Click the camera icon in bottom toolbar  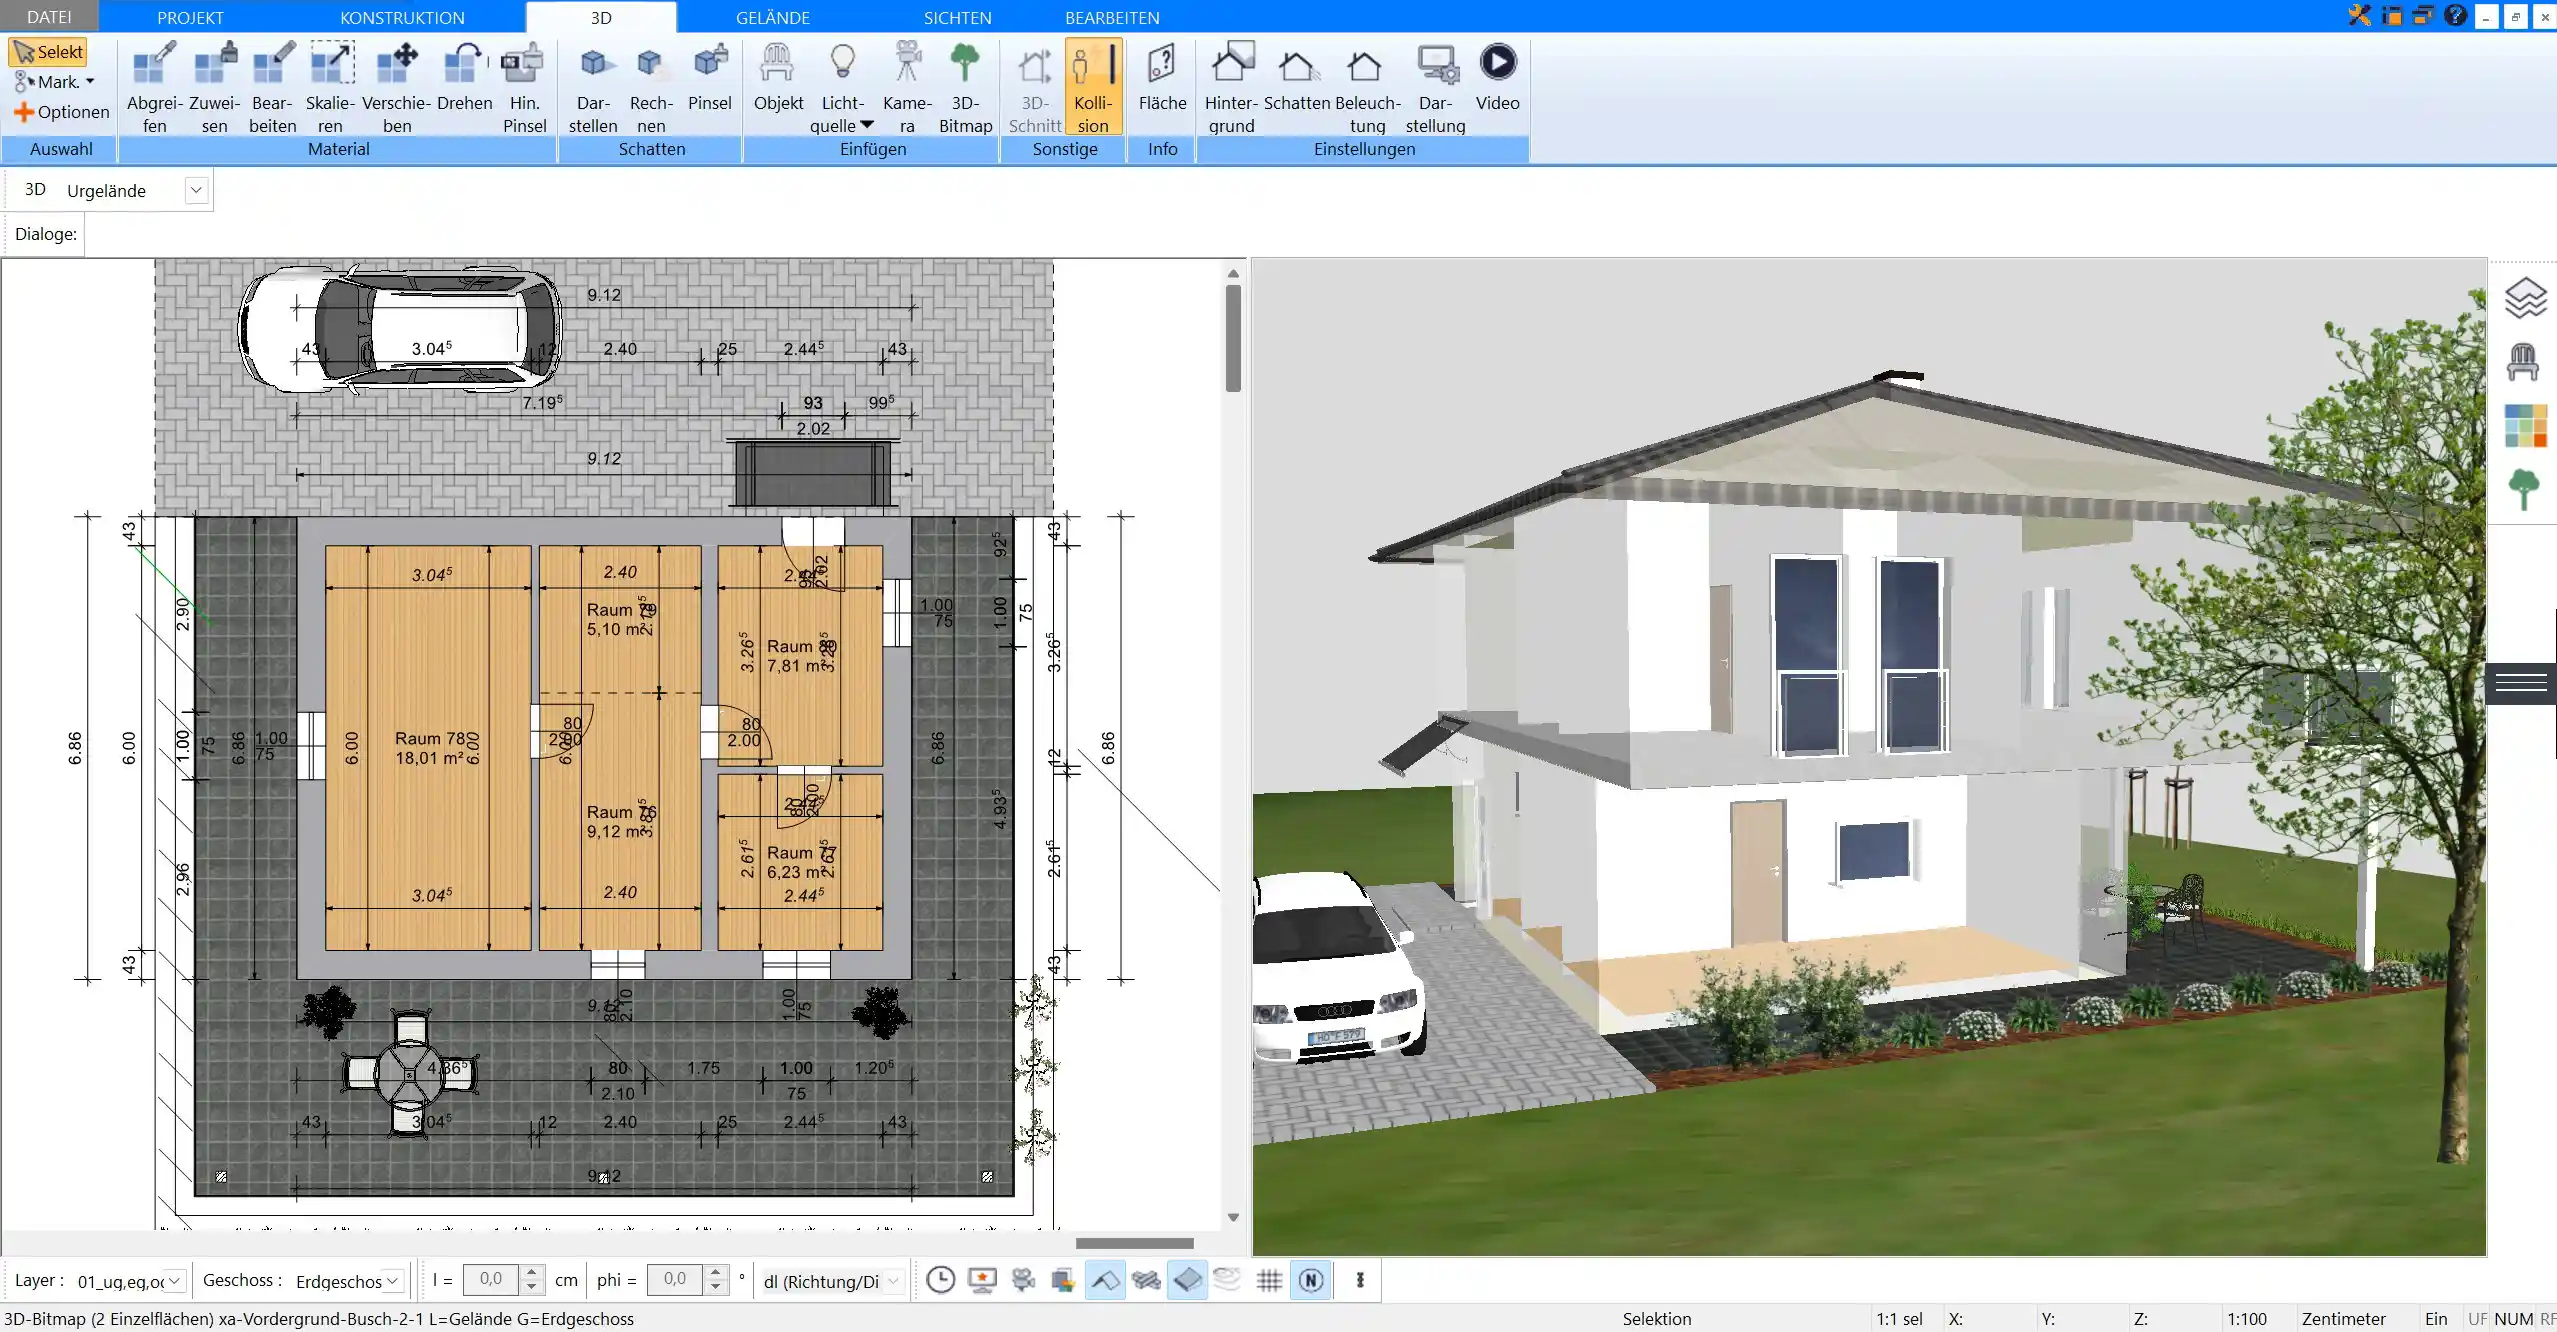(1023, 1280)
